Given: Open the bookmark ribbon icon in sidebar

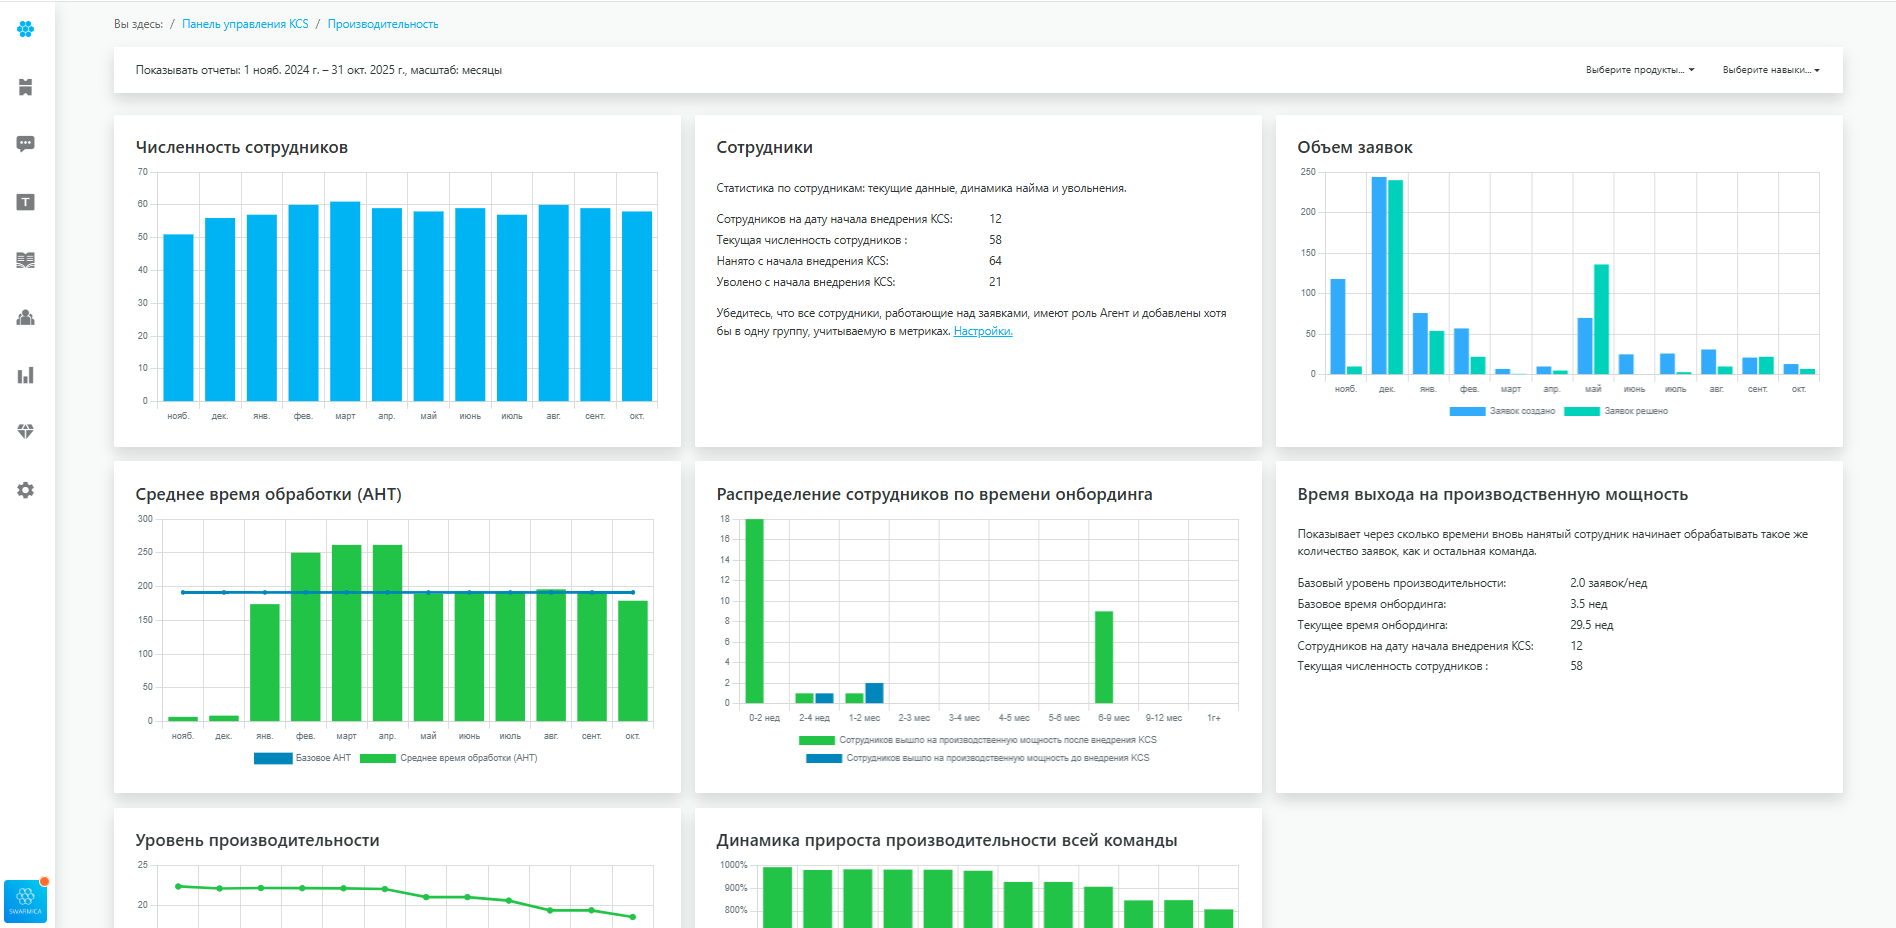Looking at the screenshot, I should coord(26,87).
